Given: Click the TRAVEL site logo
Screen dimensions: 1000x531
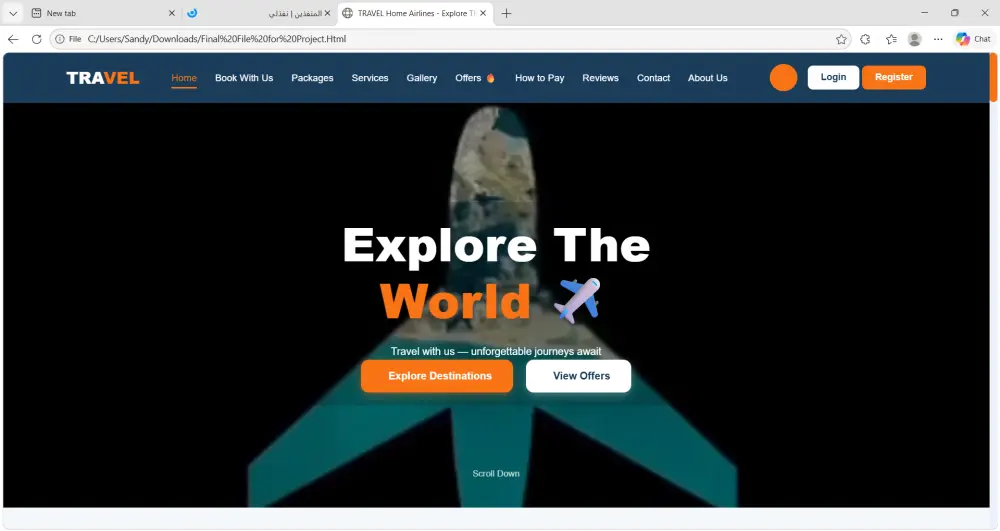Looking at the screenshot, I should click(x=103, y=78).
